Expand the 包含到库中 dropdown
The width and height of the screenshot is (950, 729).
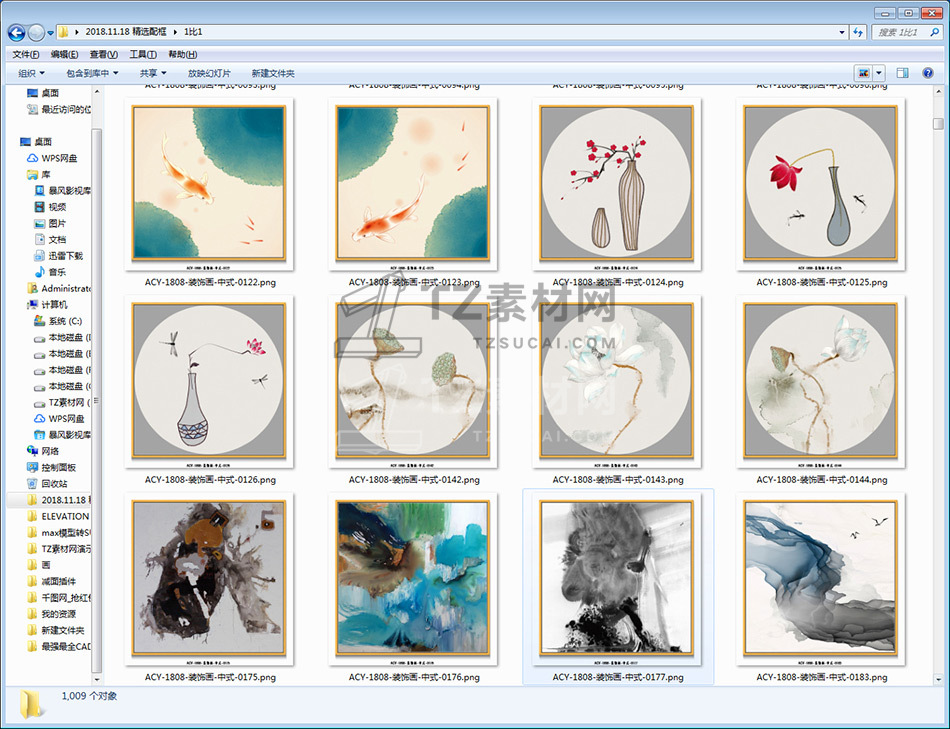tap(91, 73)
